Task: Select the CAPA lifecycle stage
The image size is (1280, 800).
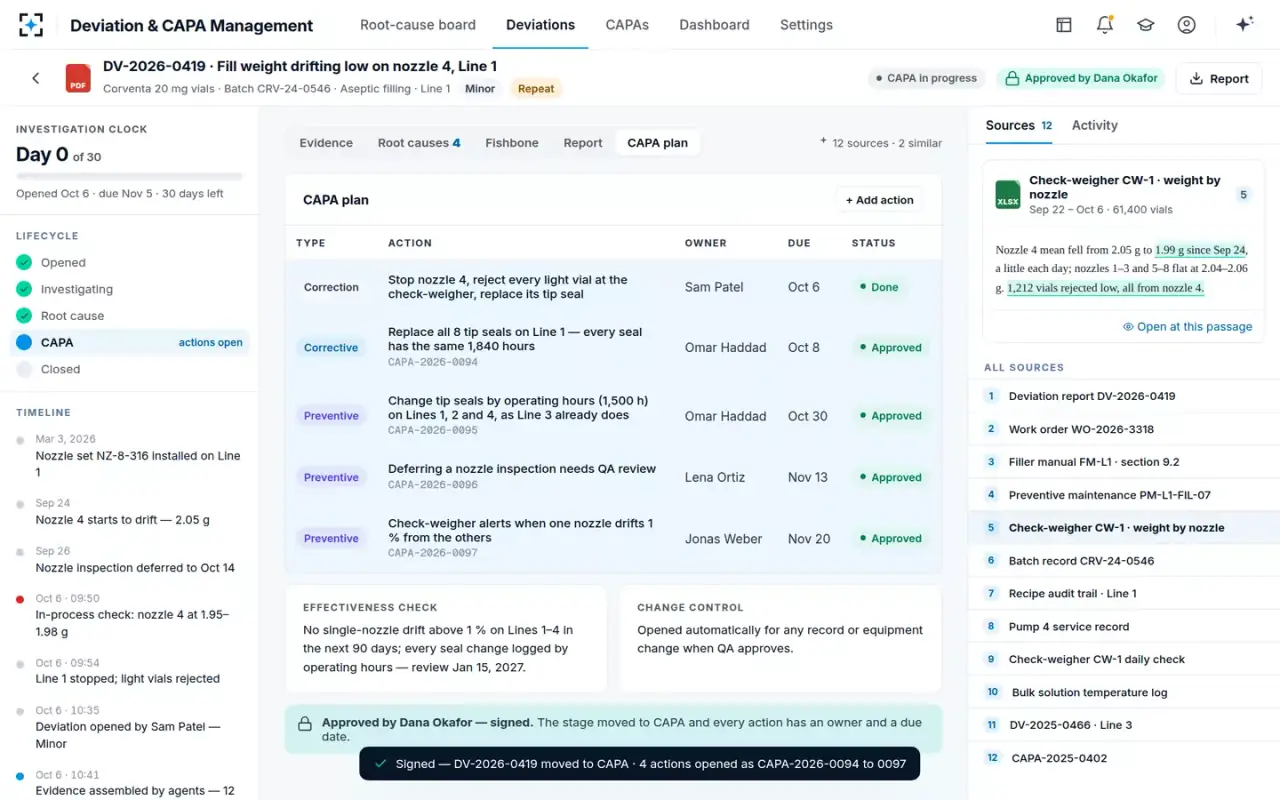Action: tap(129, 342)
